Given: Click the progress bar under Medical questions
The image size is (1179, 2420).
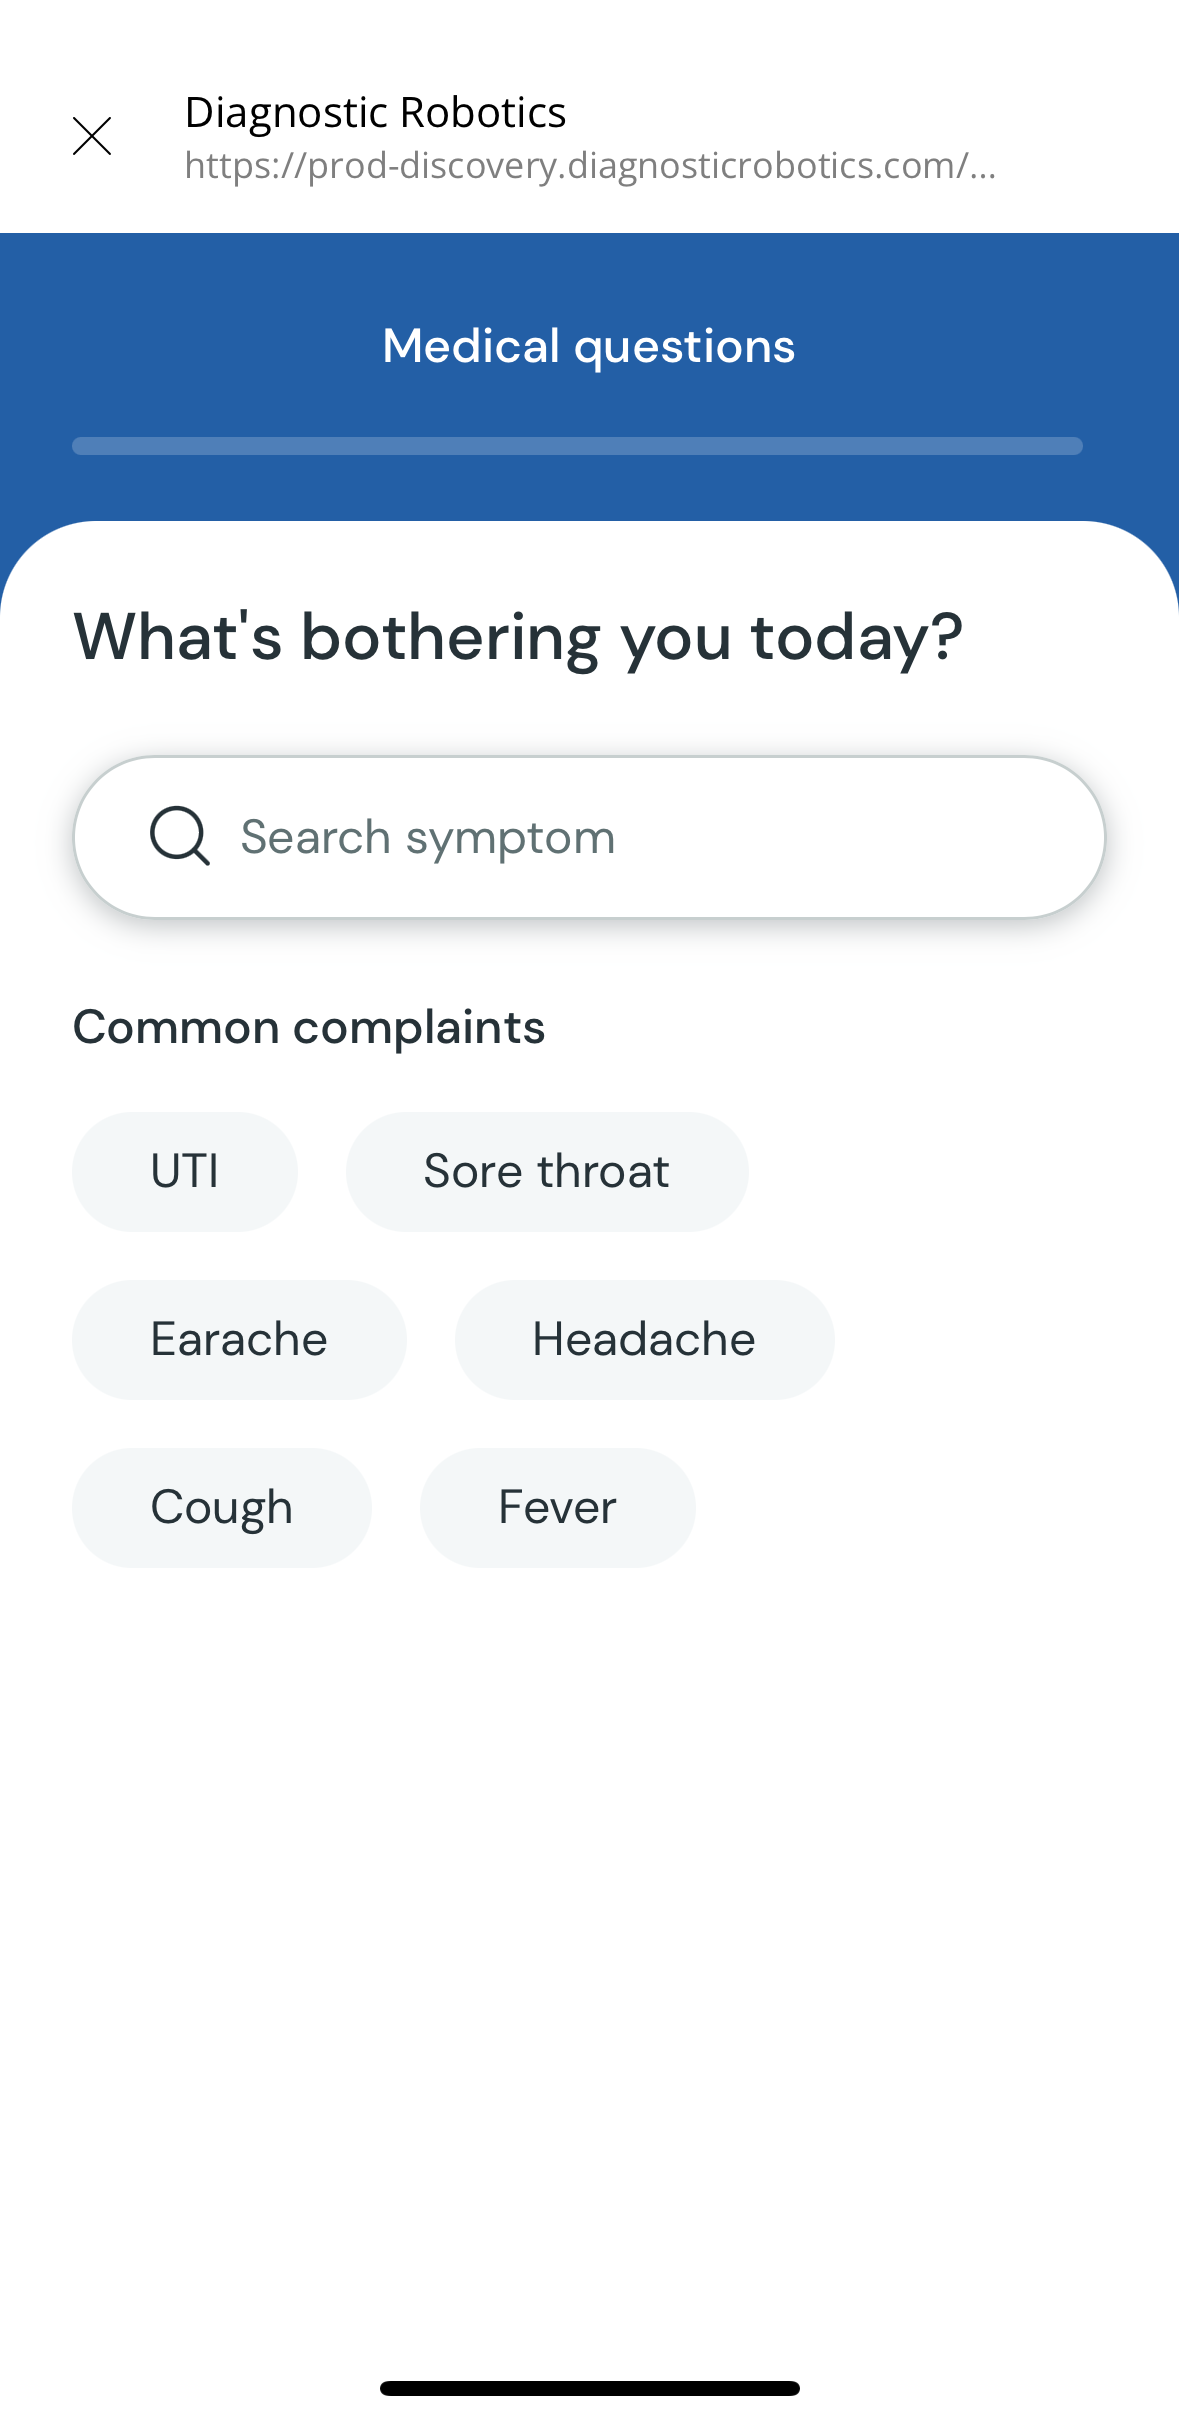Looking at the screenshot, I should [577, 446].
